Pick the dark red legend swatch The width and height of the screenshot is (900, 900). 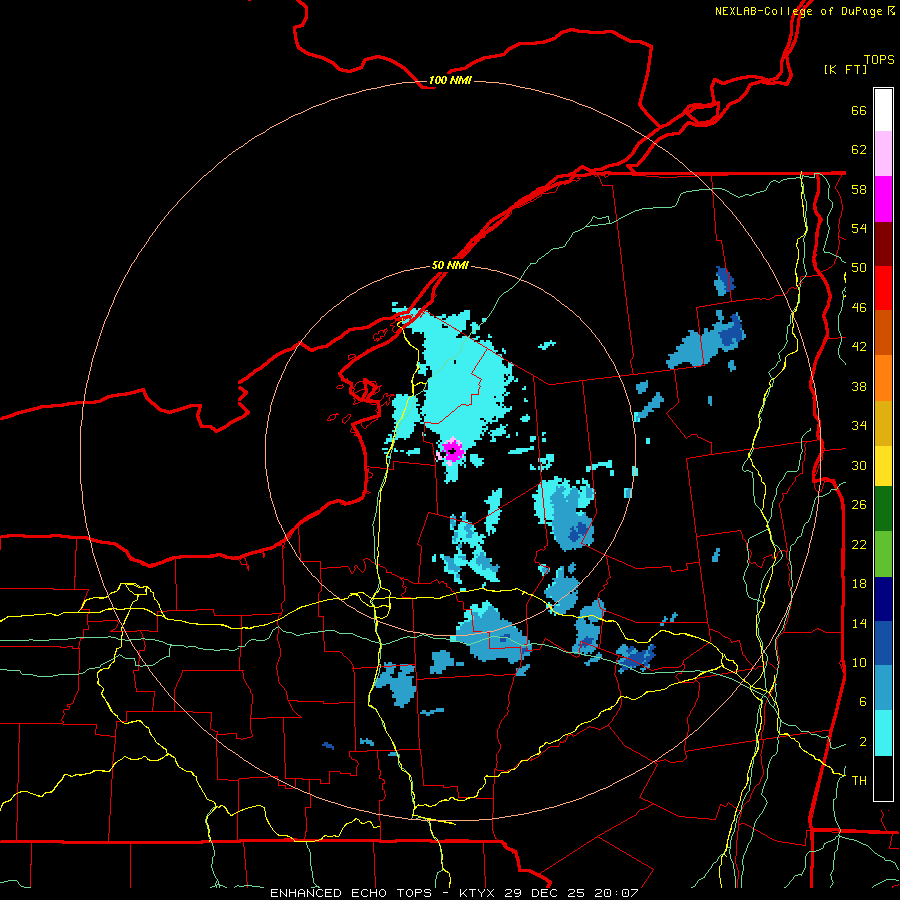coord(883,243)
